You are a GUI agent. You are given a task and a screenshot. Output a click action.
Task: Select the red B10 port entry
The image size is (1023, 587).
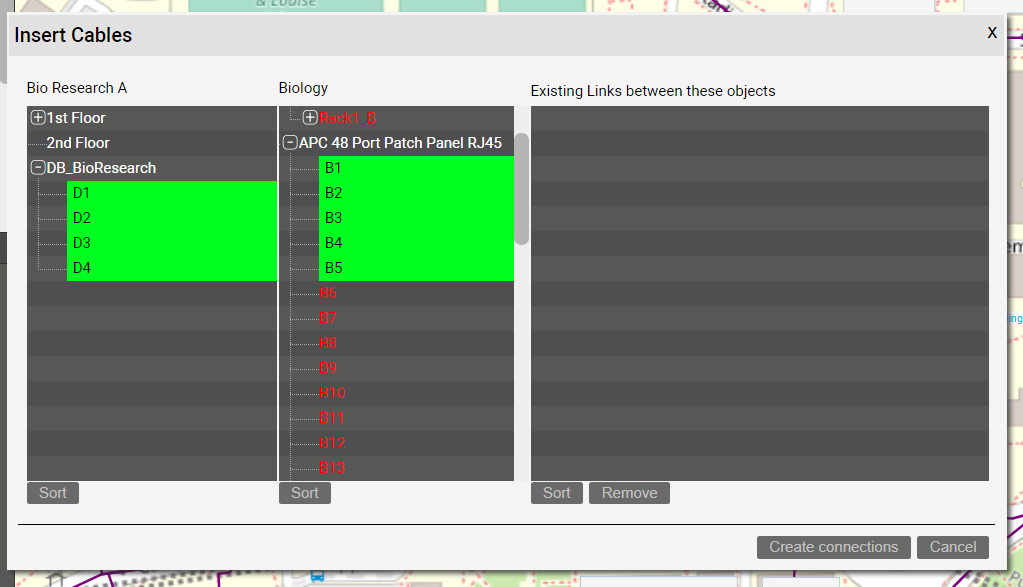click(x=332, y=393)
